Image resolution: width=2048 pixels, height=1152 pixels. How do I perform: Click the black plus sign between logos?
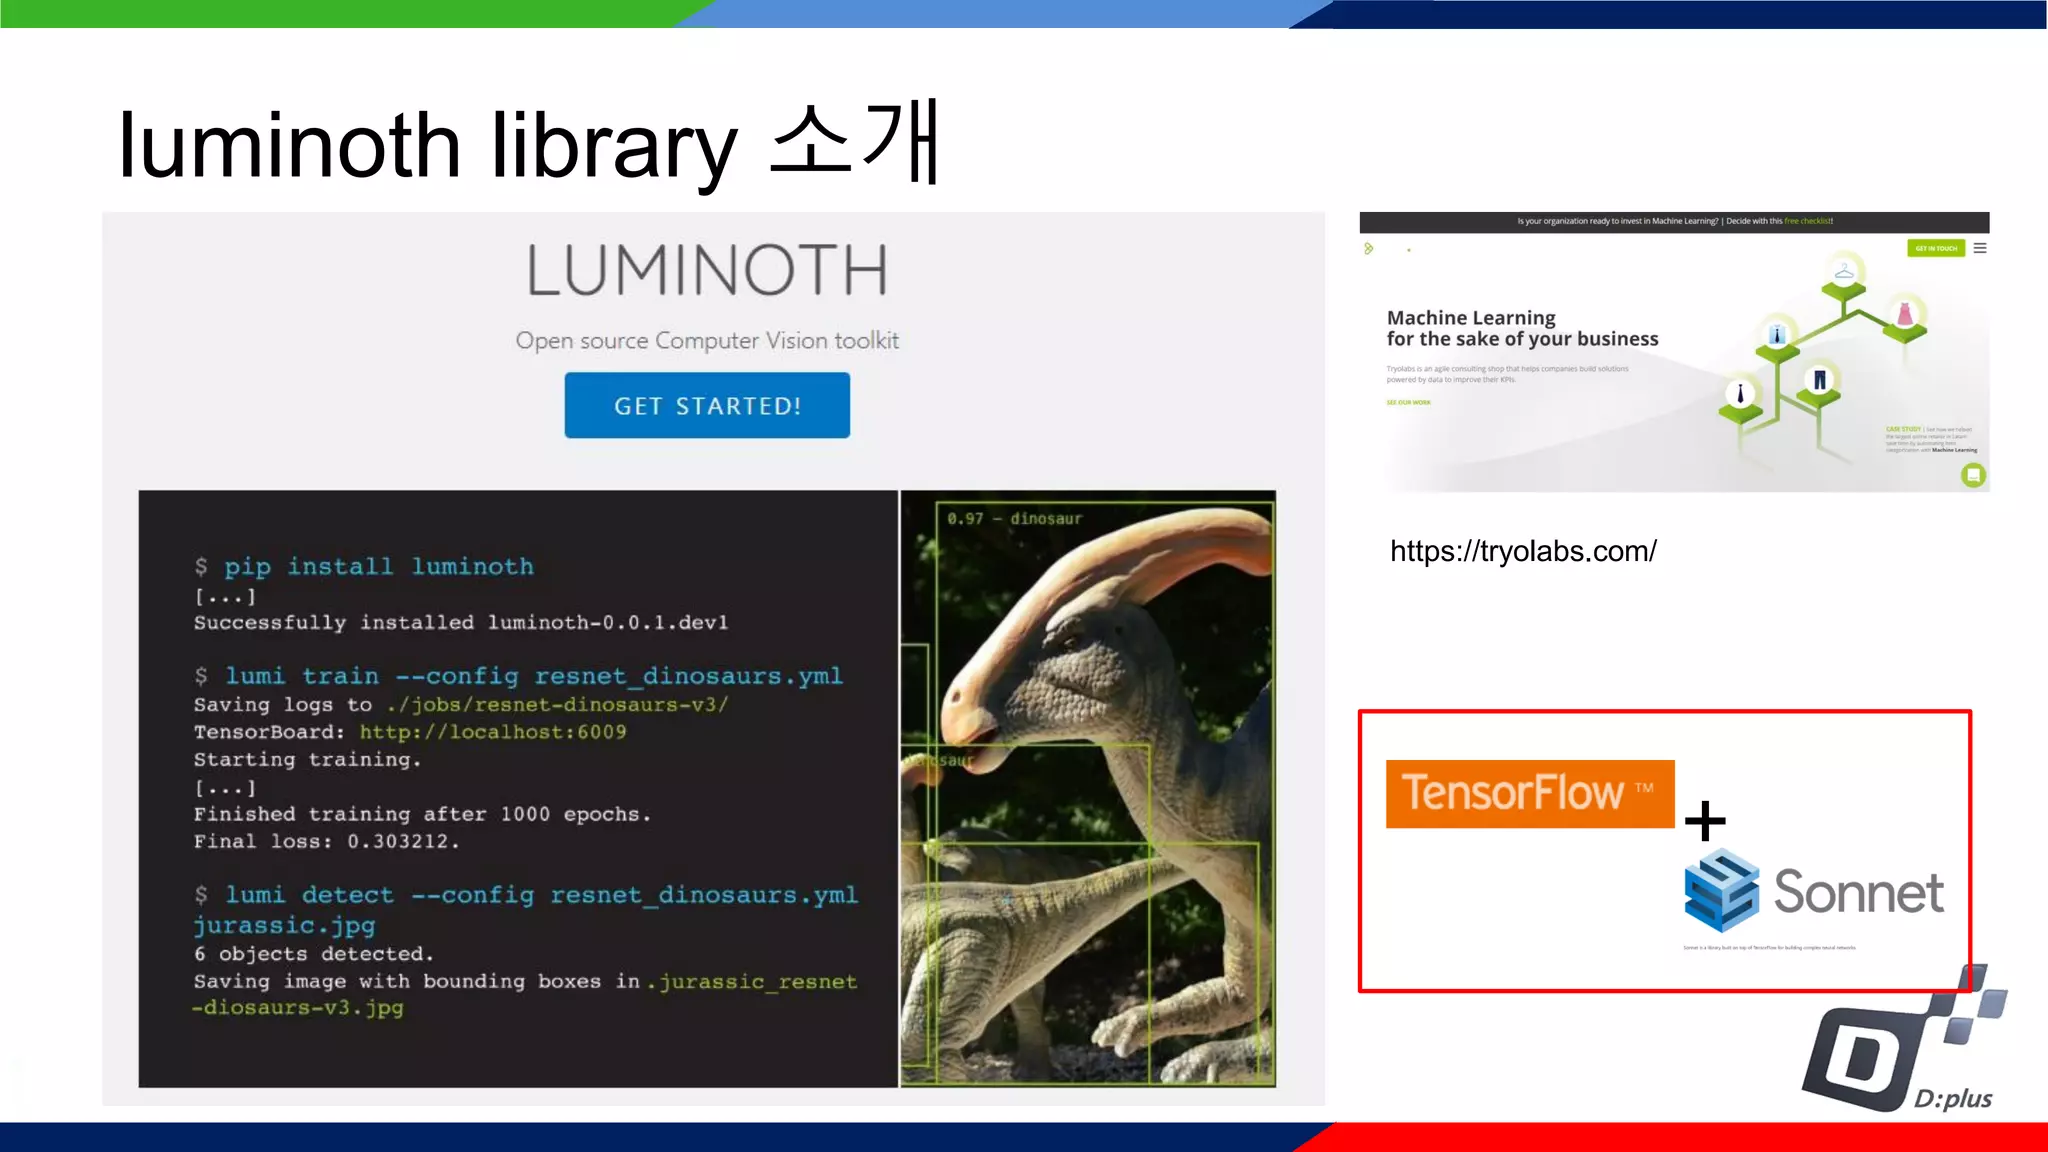coord(1705,821)
